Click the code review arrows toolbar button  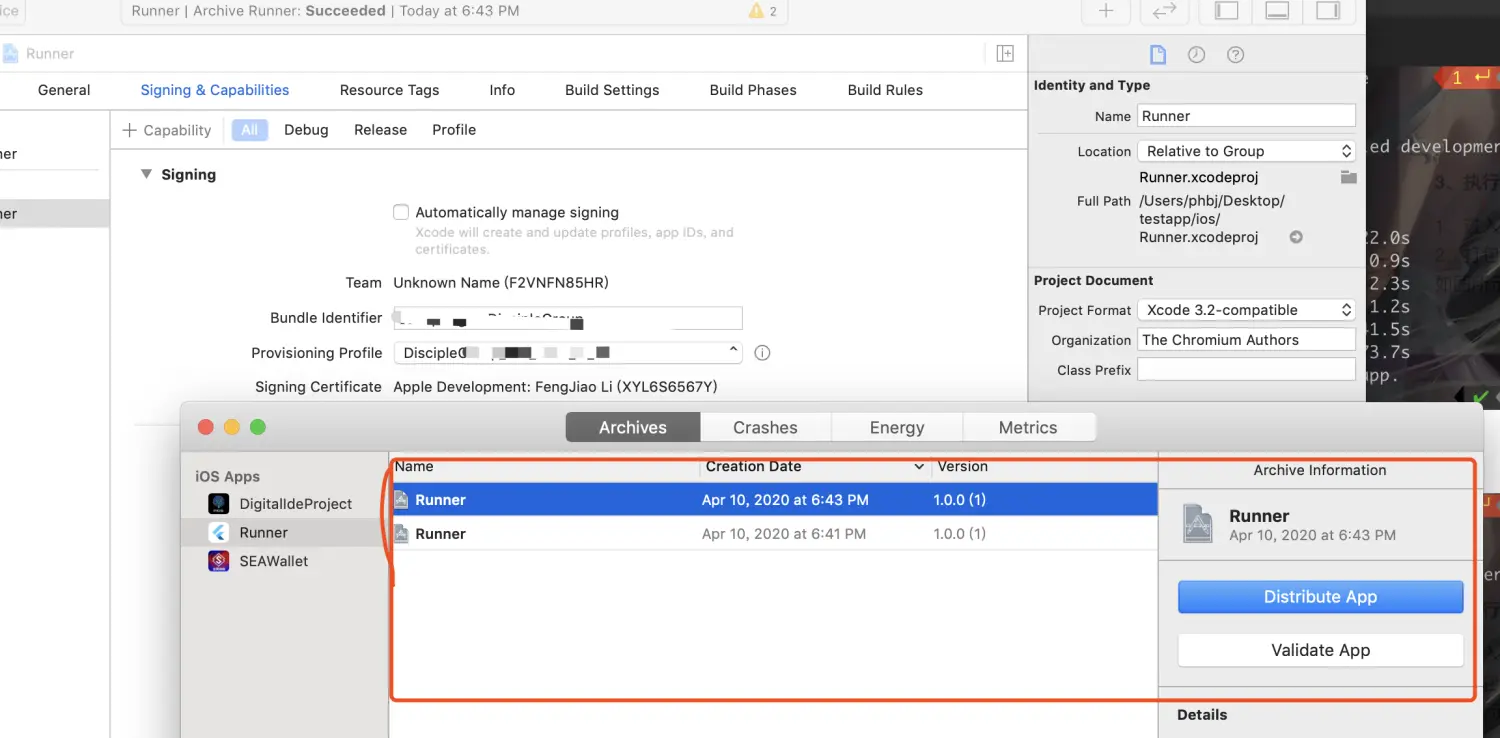(x=1164, y=11)
